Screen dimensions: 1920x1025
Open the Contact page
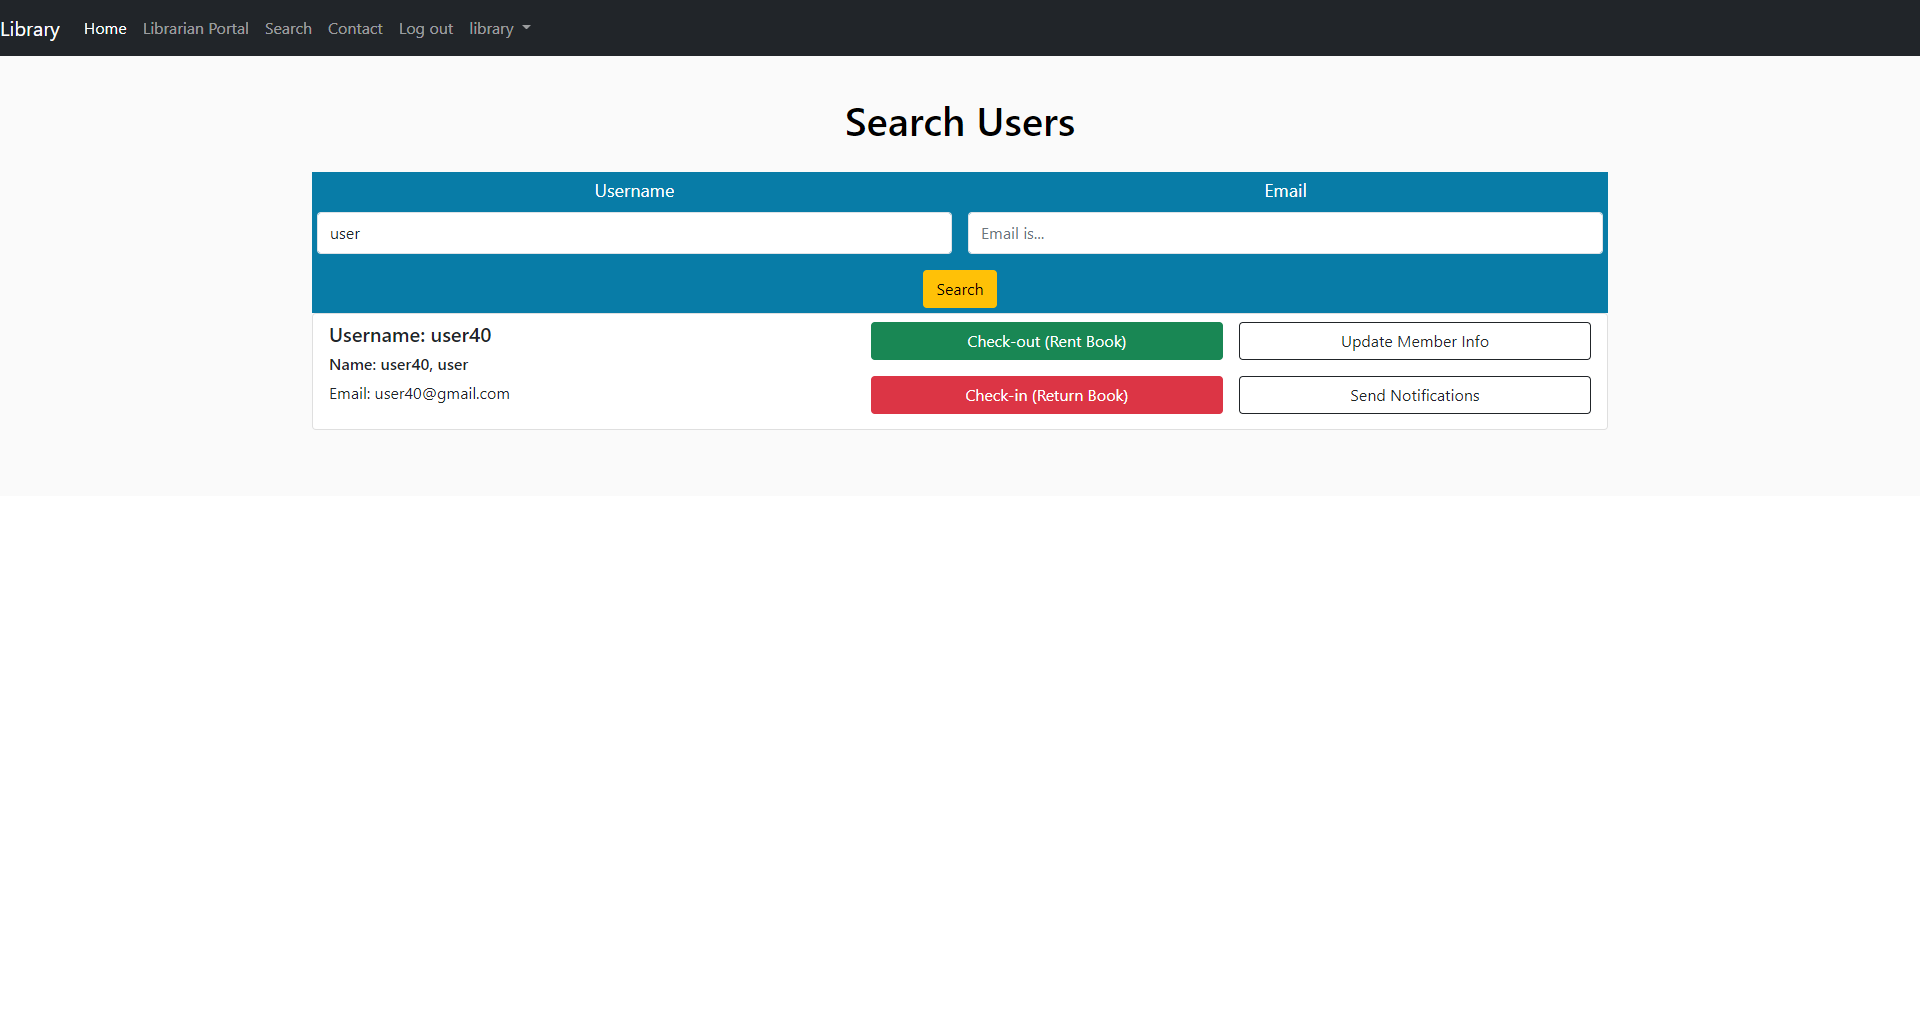tap(355, 28)
